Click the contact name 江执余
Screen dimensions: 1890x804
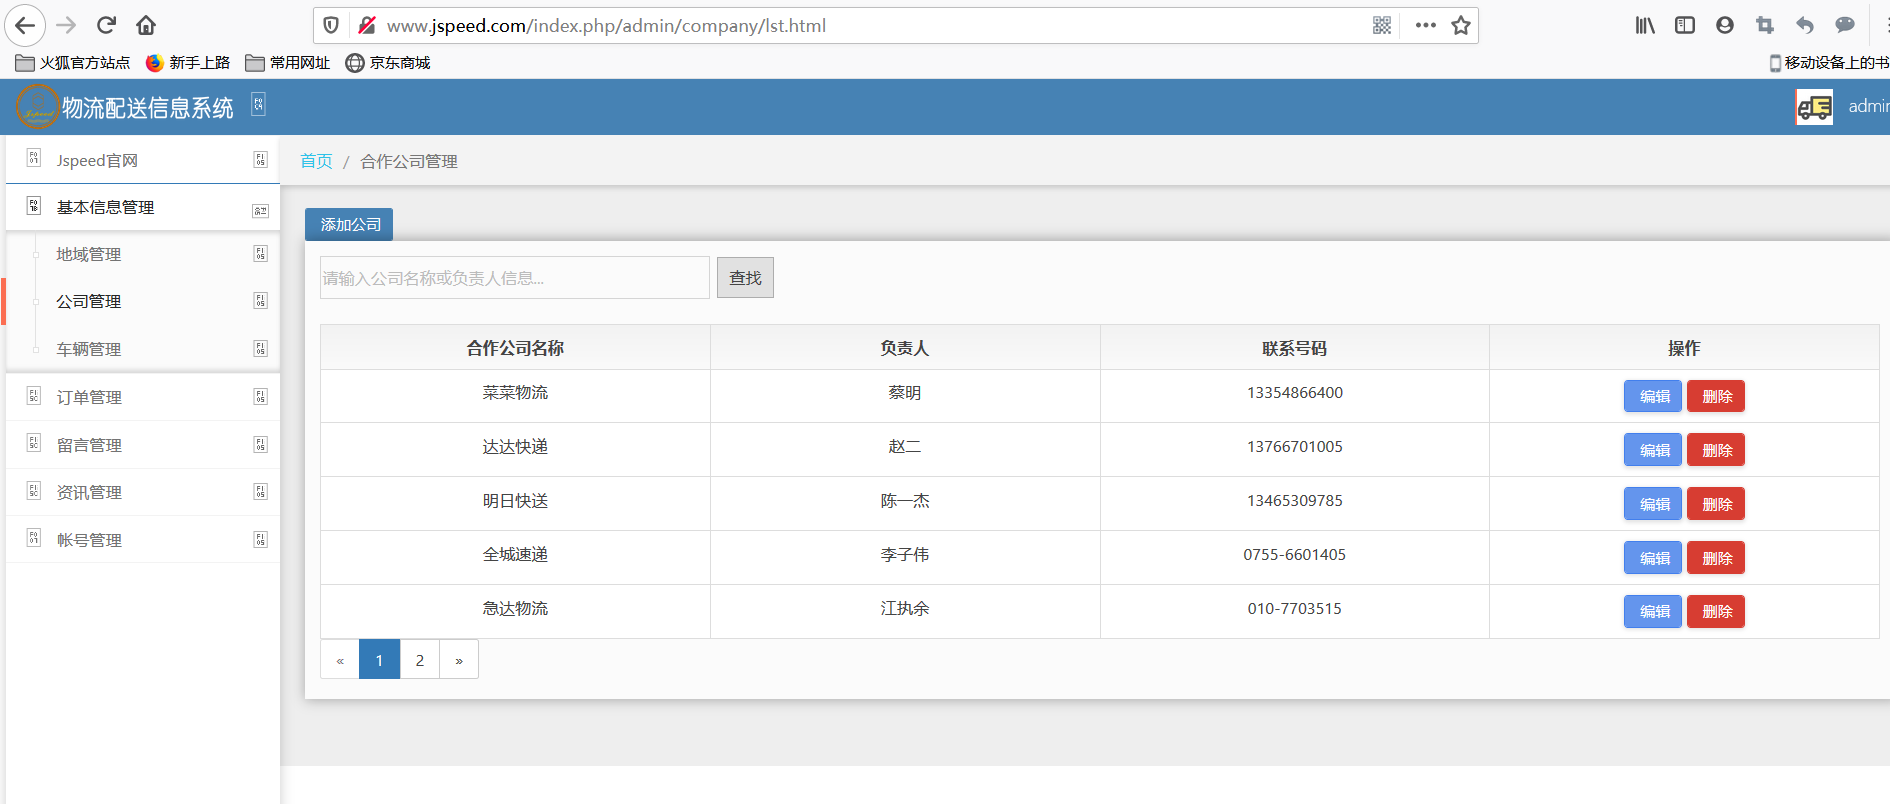click(905, 609)
